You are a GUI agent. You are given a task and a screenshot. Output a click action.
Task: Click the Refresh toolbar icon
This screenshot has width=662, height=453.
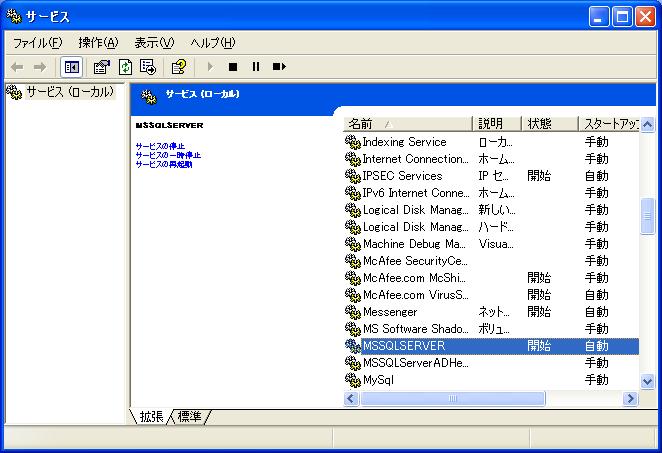click(x=125, y=67)
